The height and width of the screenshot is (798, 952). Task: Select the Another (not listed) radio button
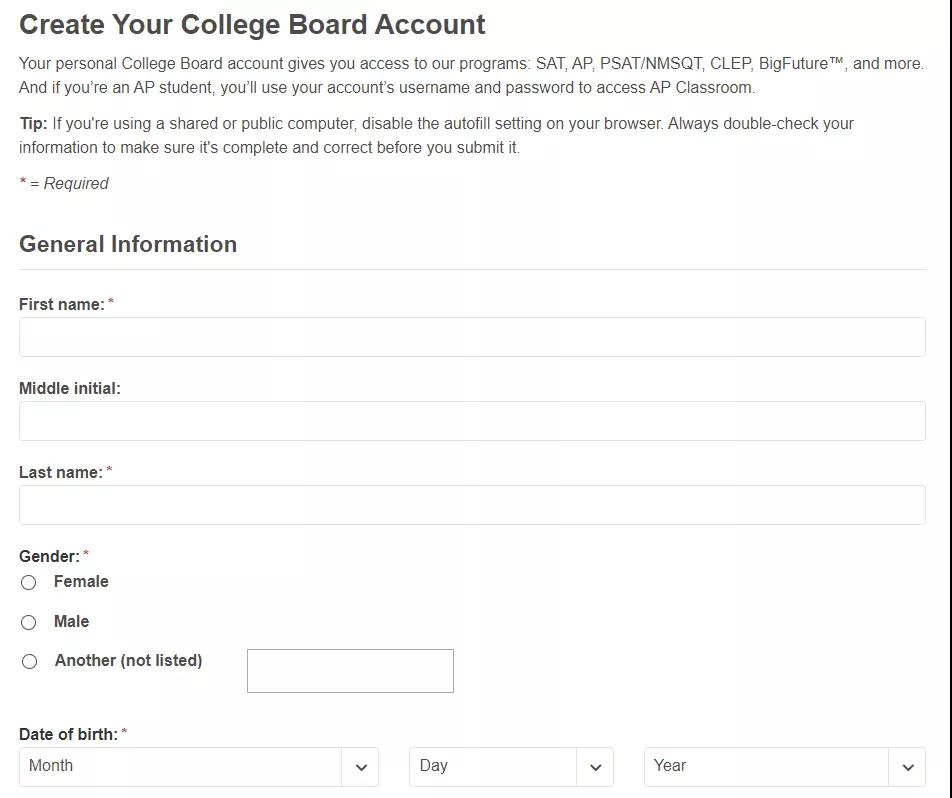30,661
